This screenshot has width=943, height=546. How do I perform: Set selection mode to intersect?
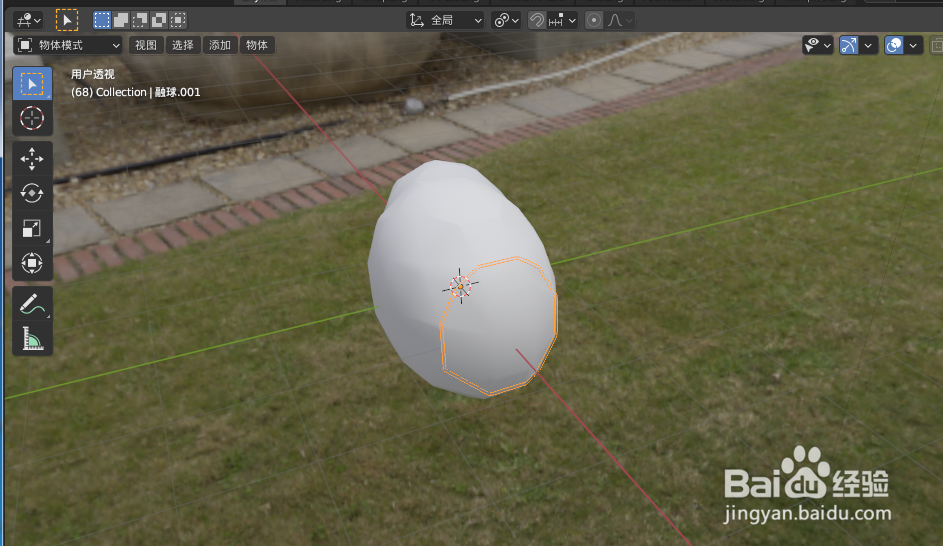pyautogui.click(x=179, y=20)
